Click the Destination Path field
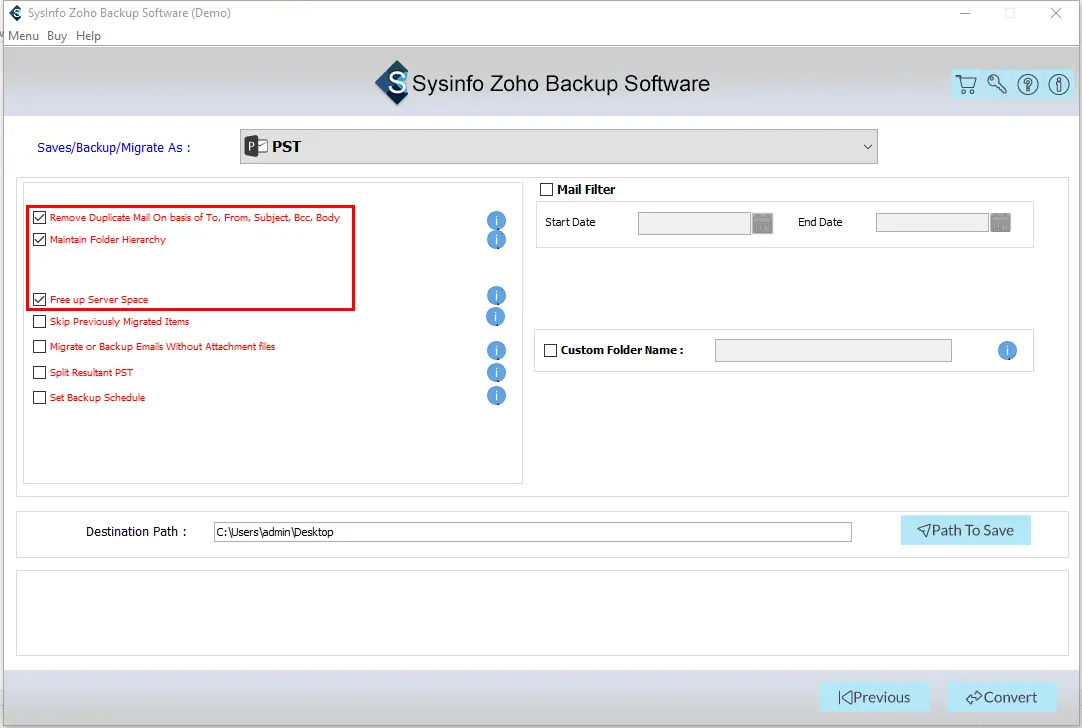 532,532
